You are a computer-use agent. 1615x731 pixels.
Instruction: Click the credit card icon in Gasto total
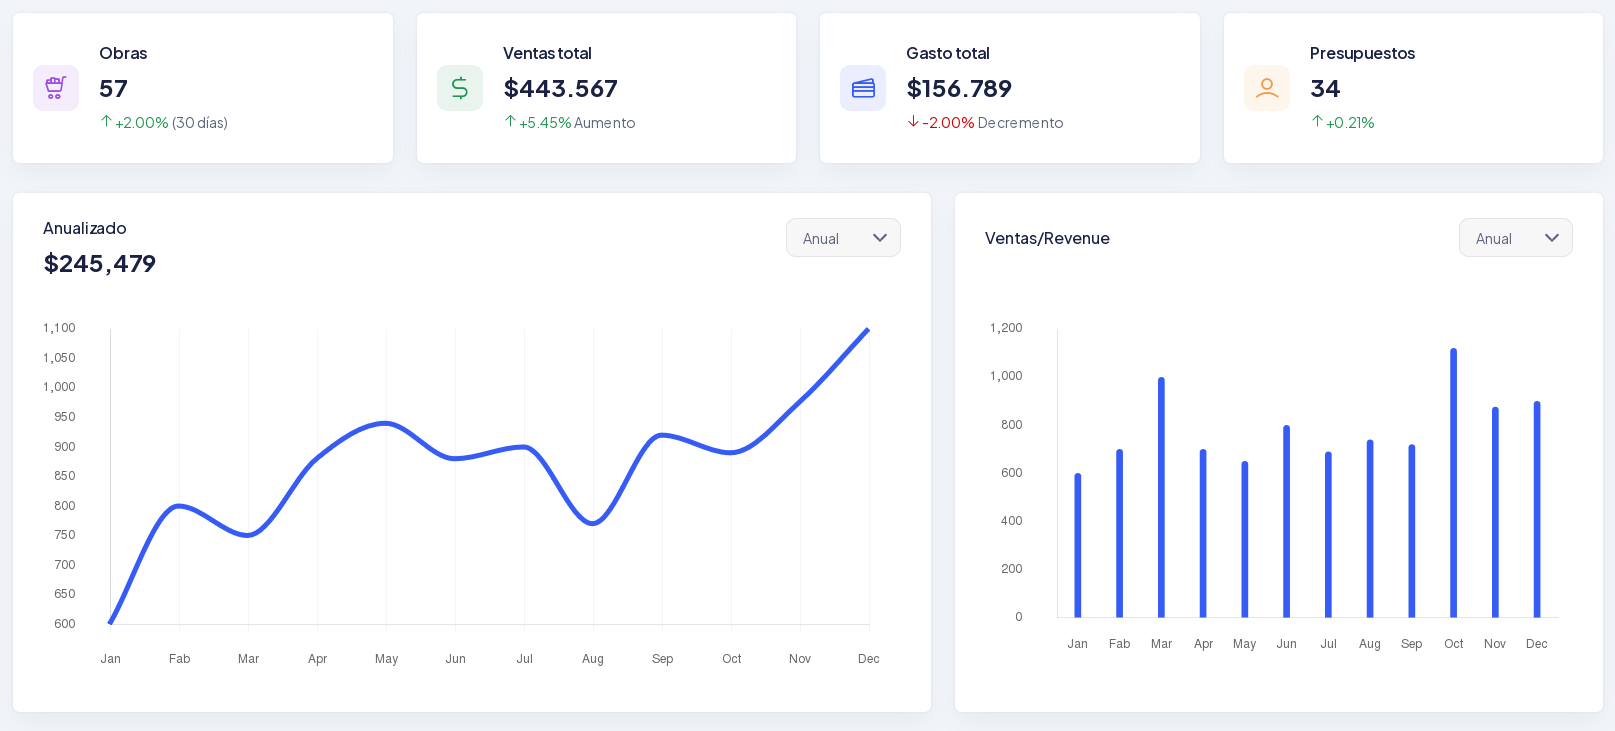click(x=863, y=88)
